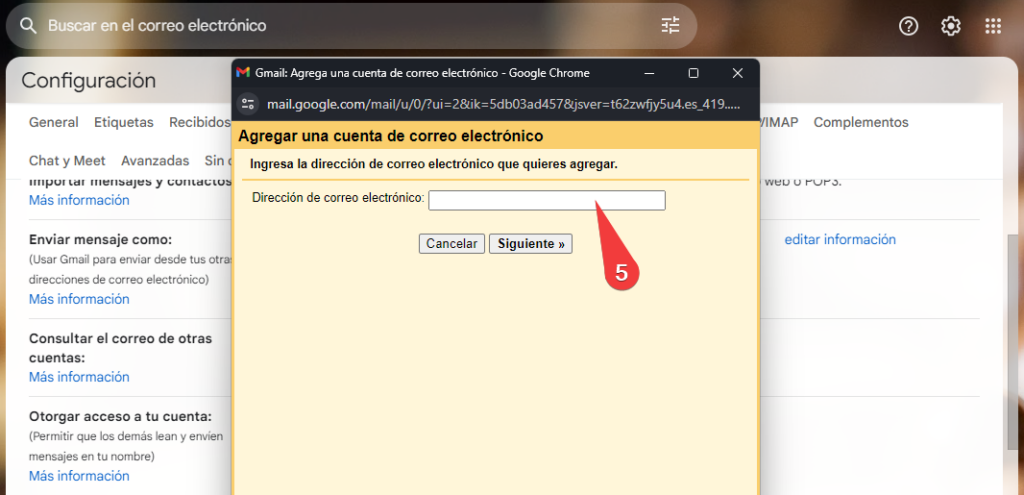1024x495 pixels.
Task: Open the Etiquetas tab
Action: (x=123, y=122)
